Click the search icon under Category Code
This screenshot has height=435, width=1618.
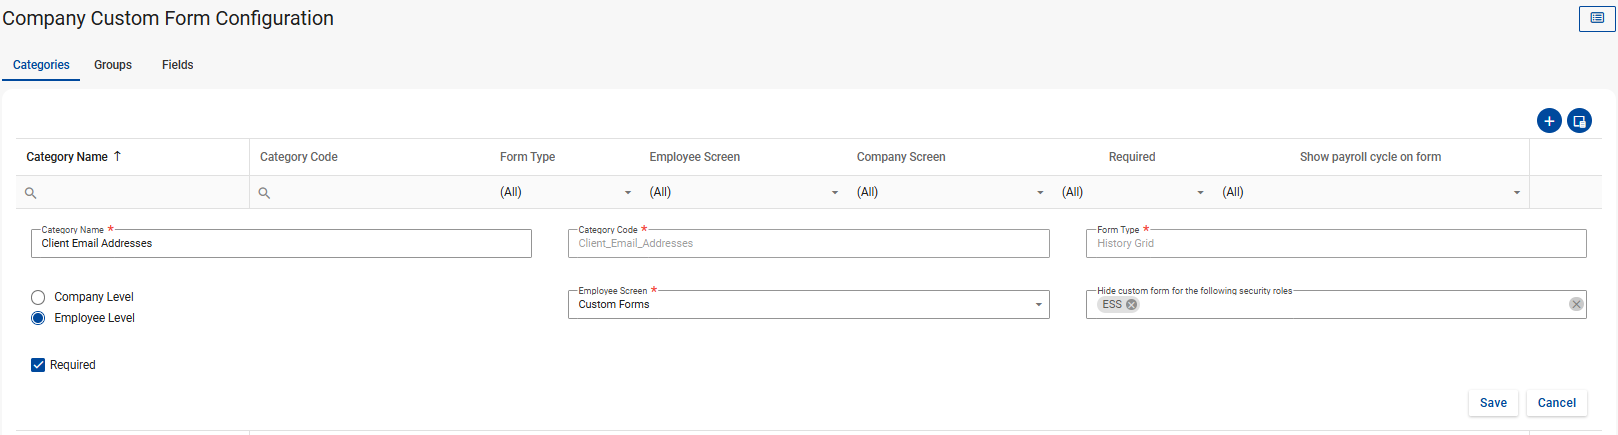click(264, 193)
